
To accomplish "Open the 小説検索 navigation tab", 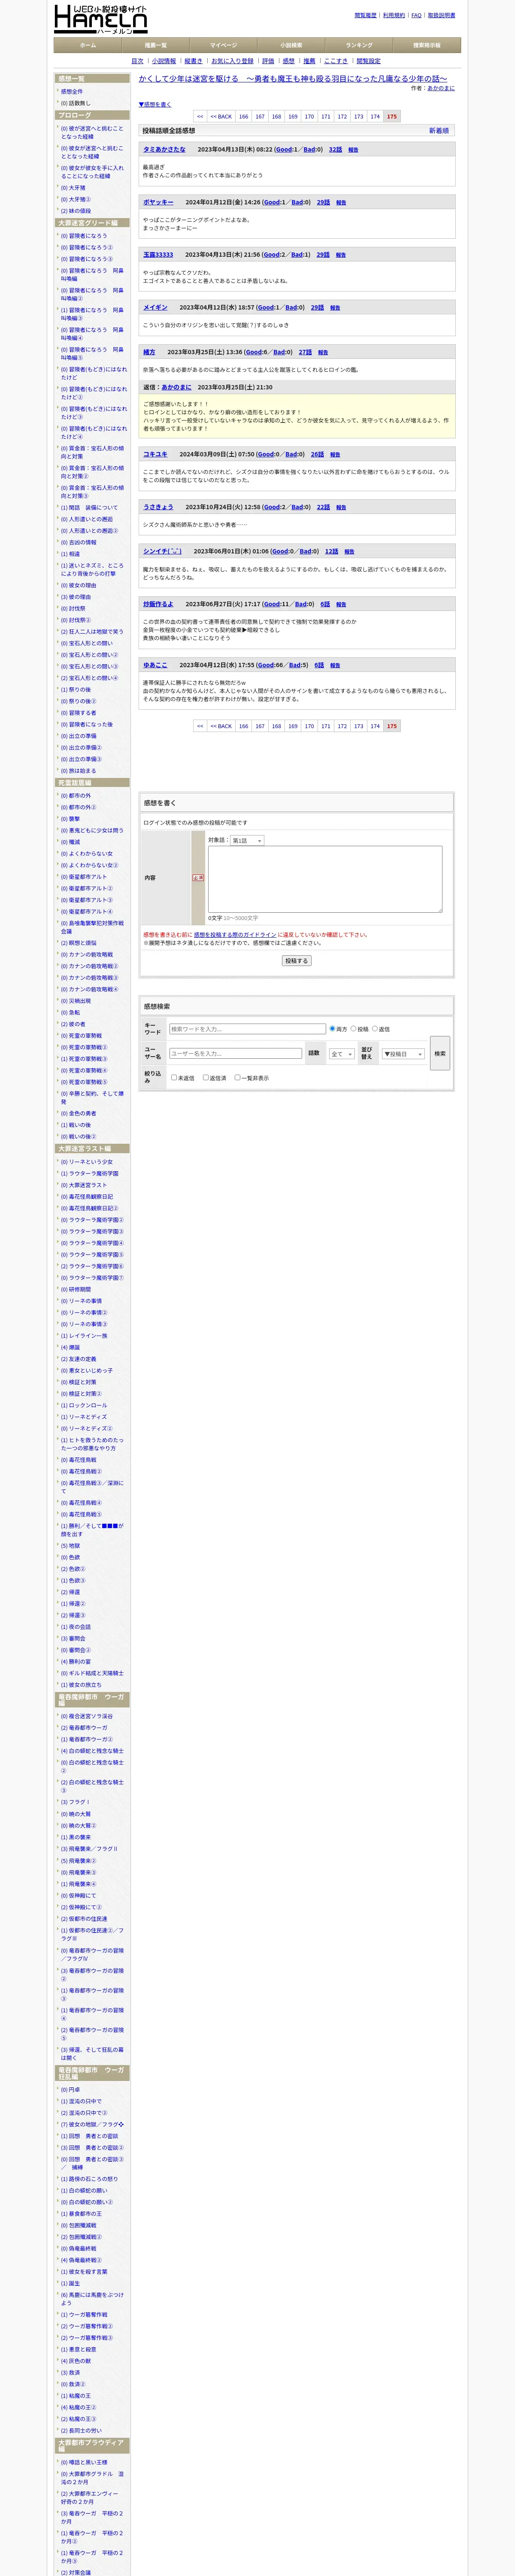I will [291, 45].
